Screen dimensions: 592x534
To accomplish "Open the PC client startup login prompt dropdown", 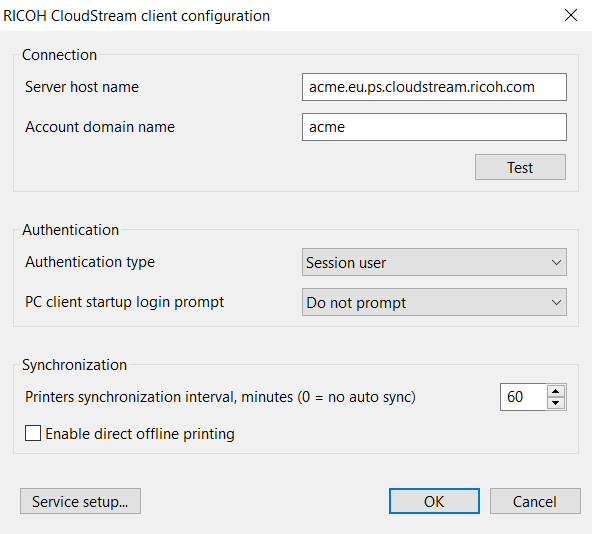I will coord(434,302).
